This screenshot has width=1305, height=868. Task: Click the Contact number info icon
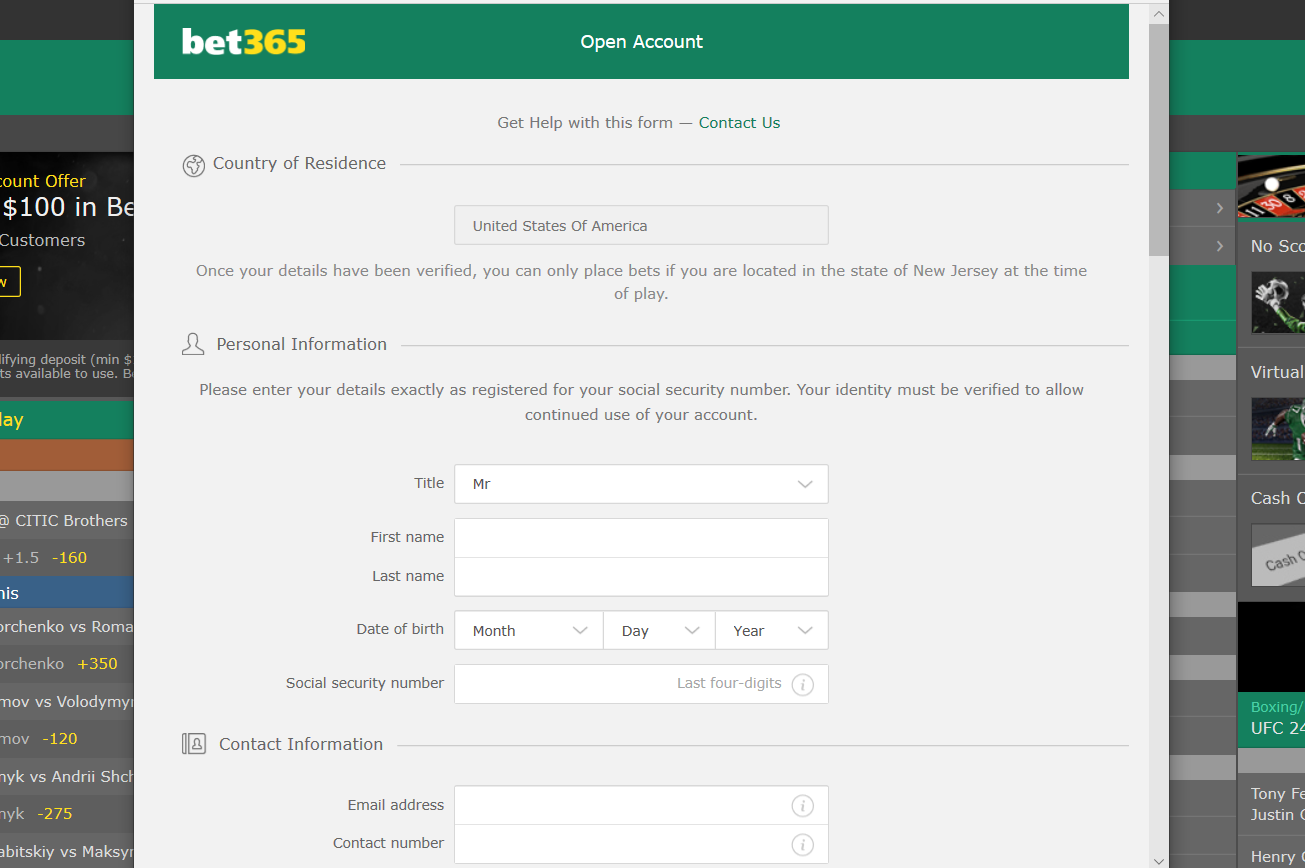[802, 845]
